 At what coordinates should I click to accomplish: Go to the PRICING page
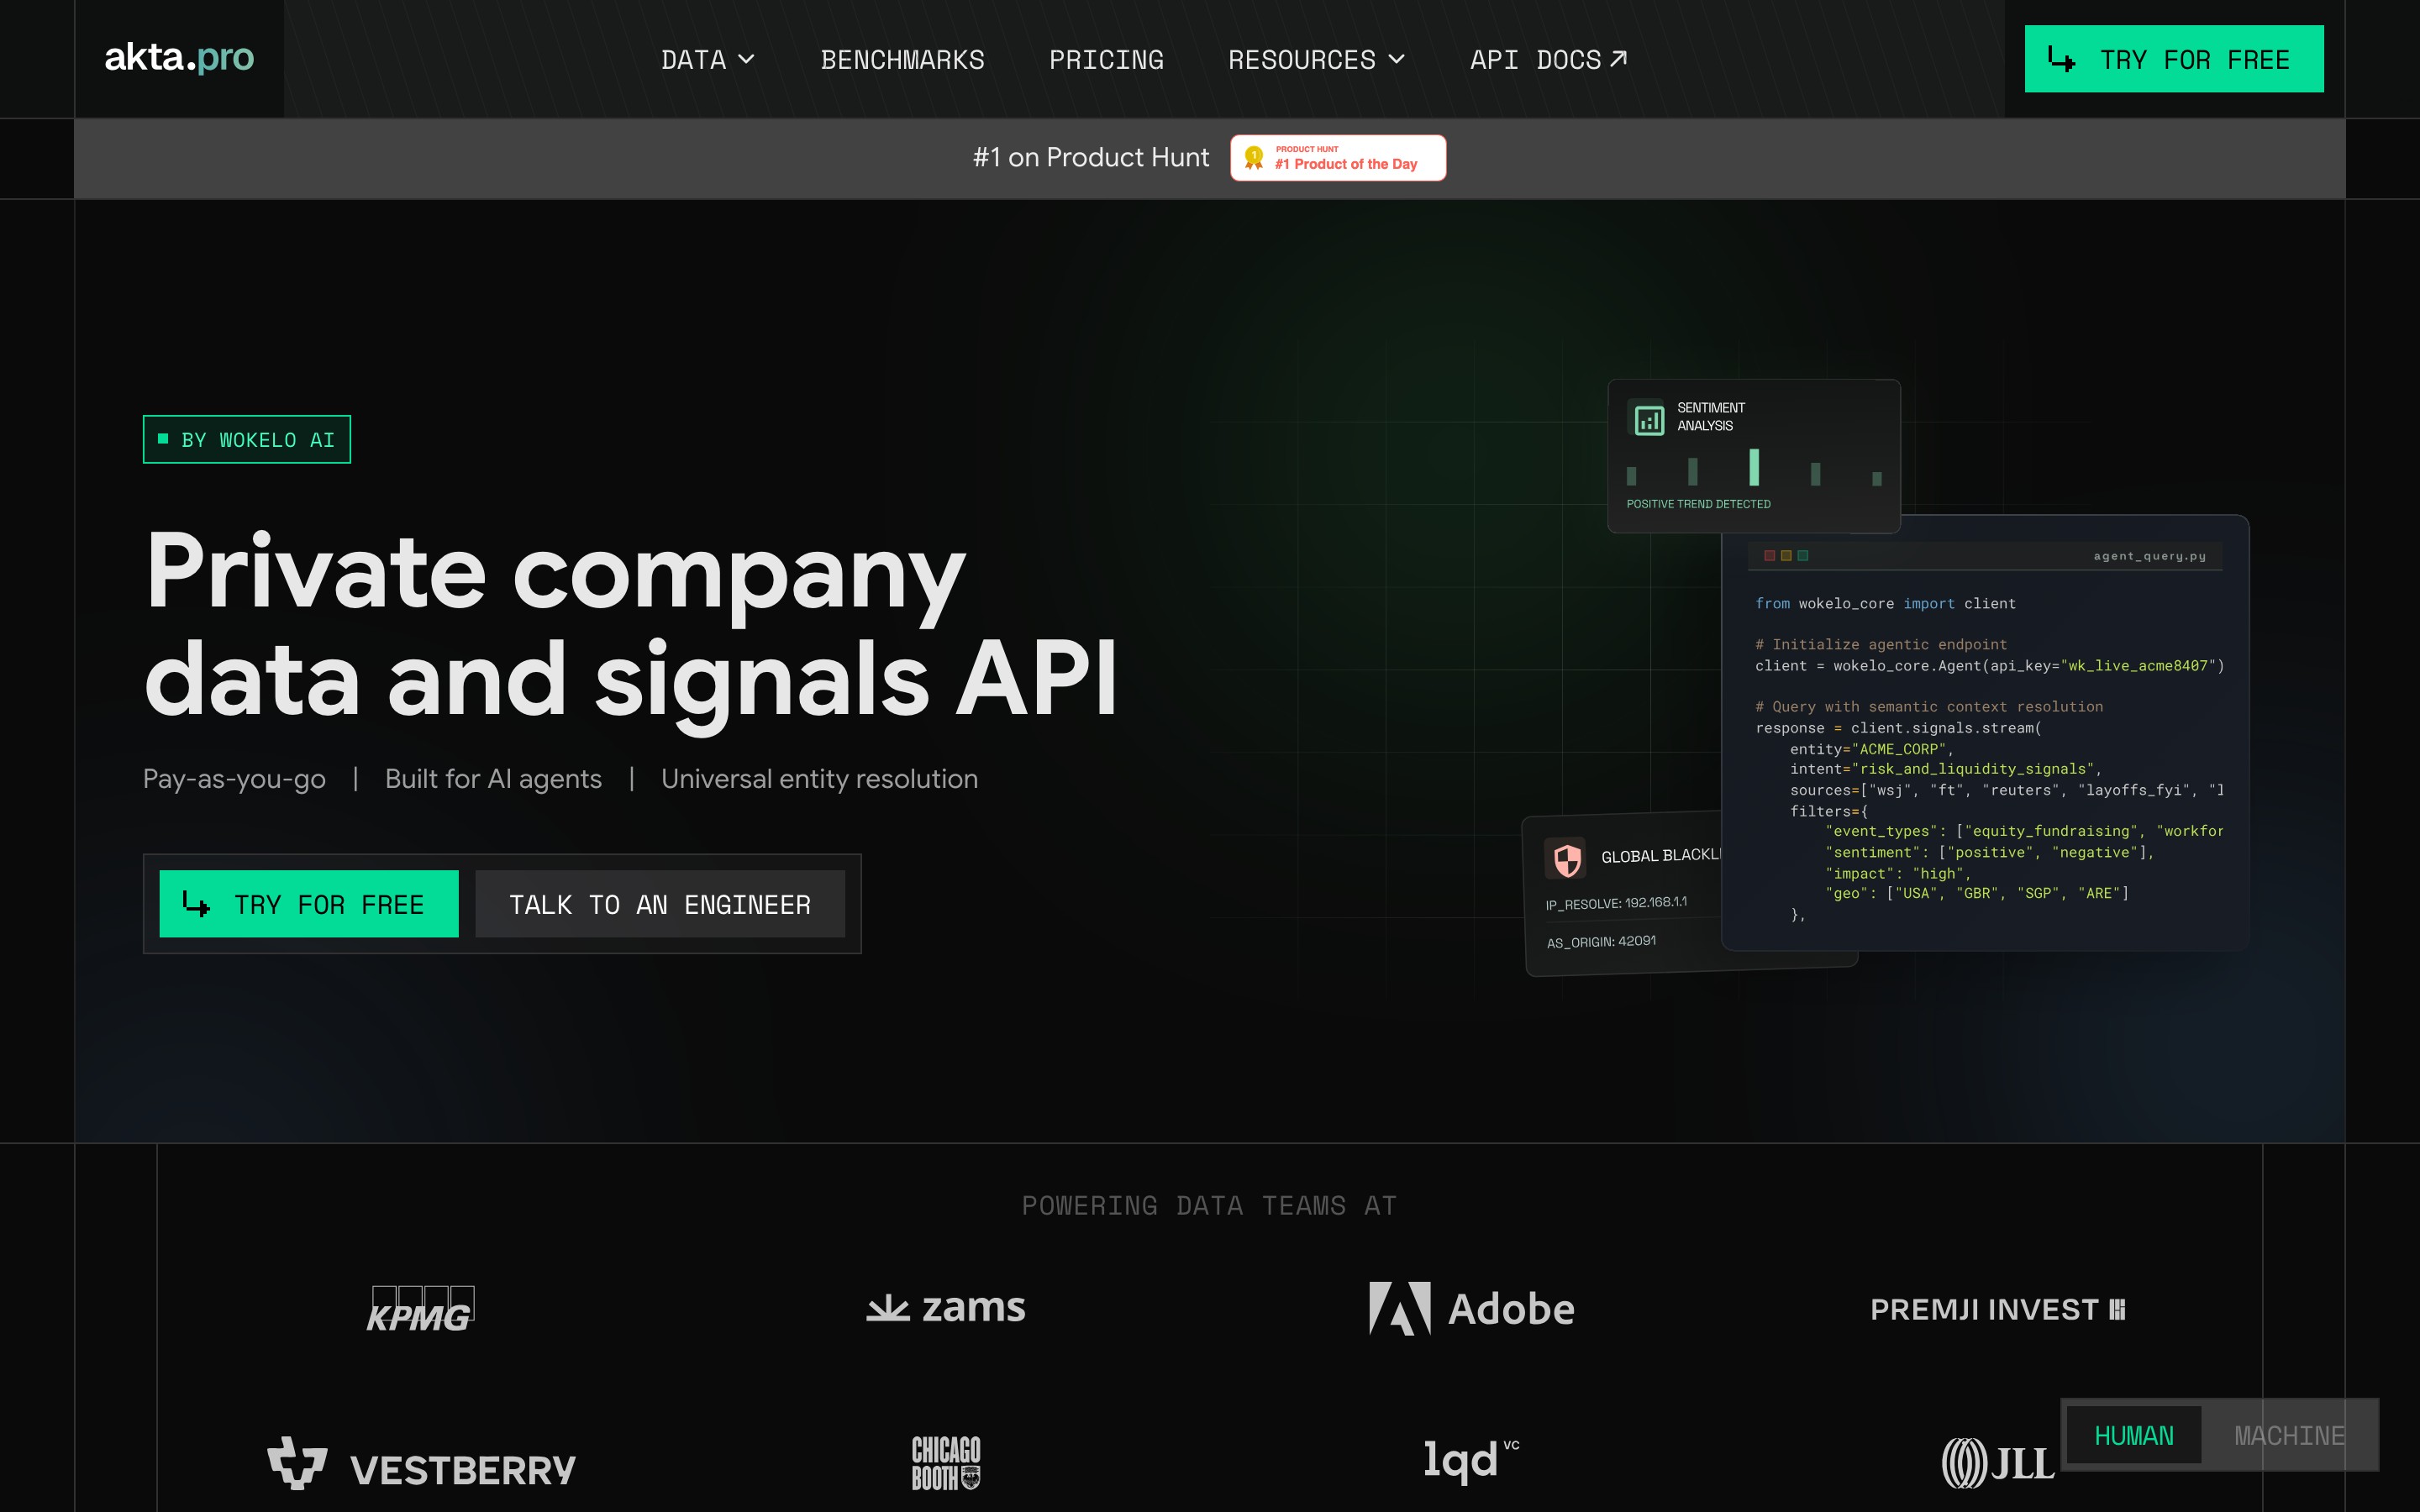point(1106,60)
